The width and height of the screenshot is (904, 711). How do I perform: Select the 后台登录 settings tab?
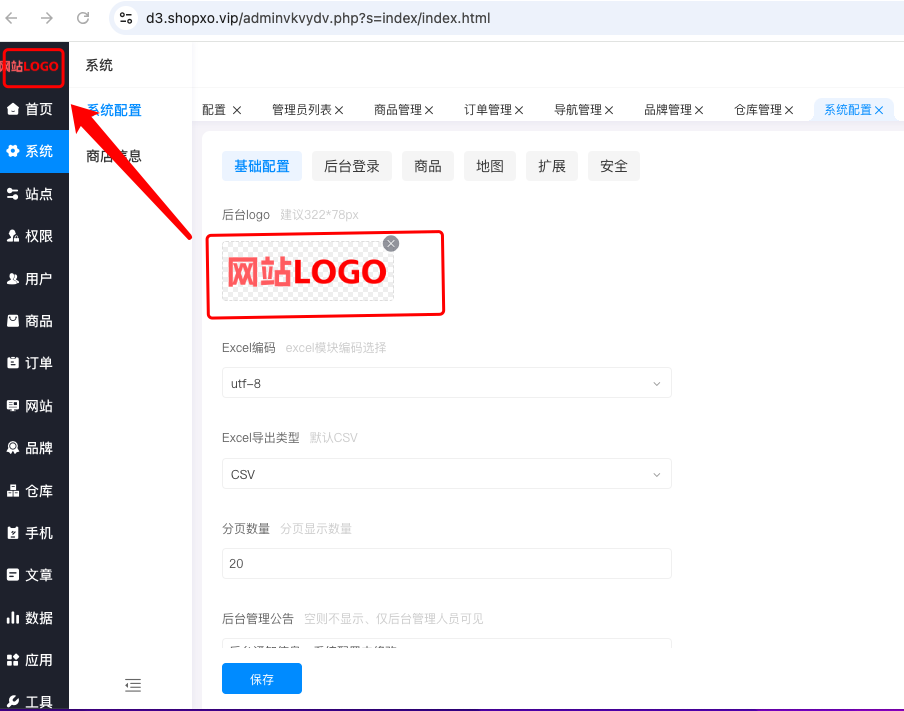352,166
